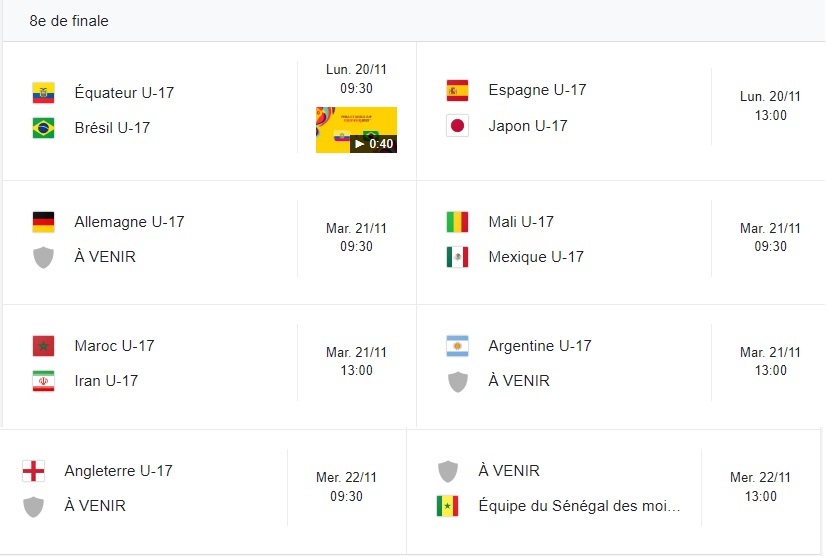
Task: Click the Germany flag icon
Action: tap(43, 222)
